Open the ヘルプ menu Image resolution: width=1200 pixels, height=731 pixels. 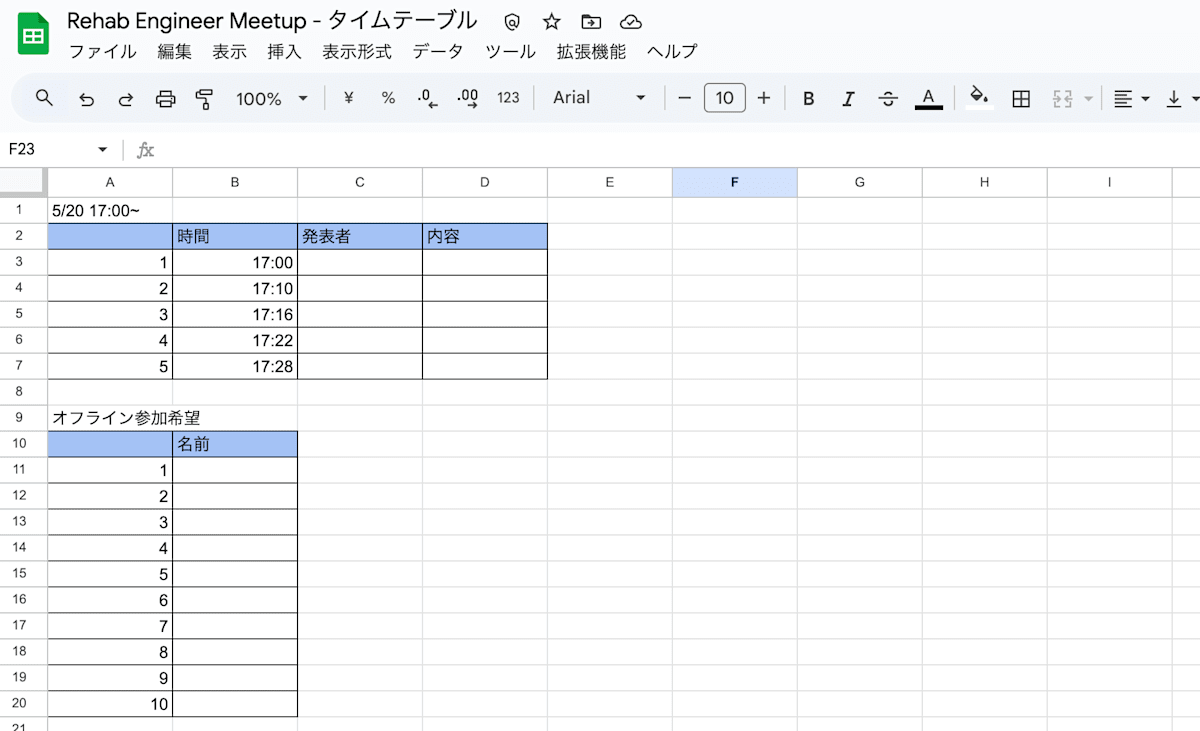pos(672,52)
